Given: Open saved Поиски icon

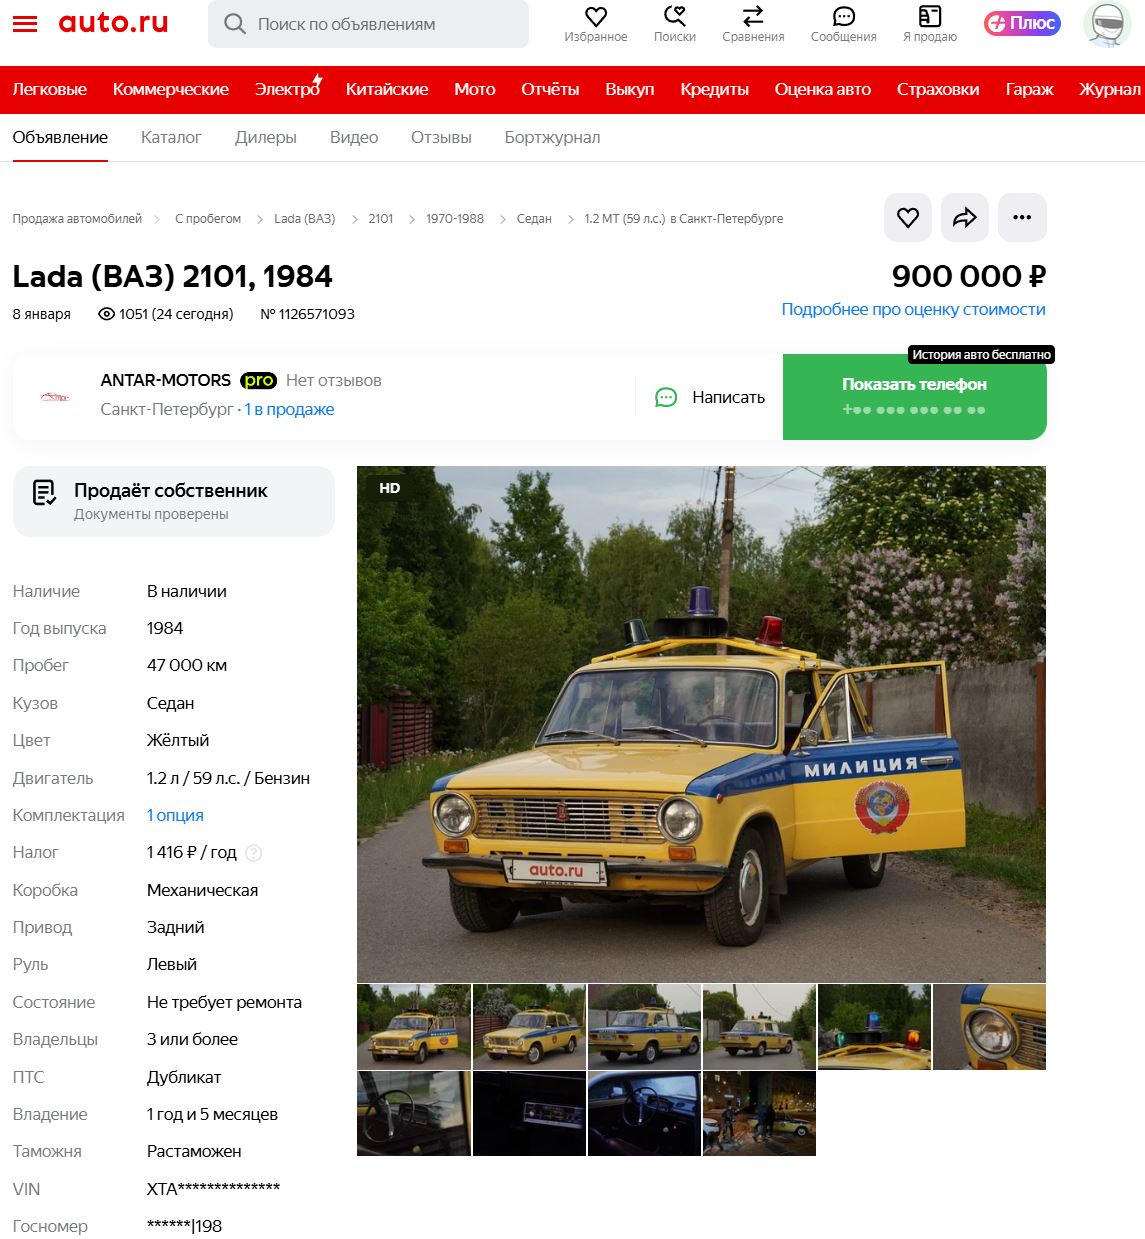Looking at the screenshot, I should tap(675, 17).
